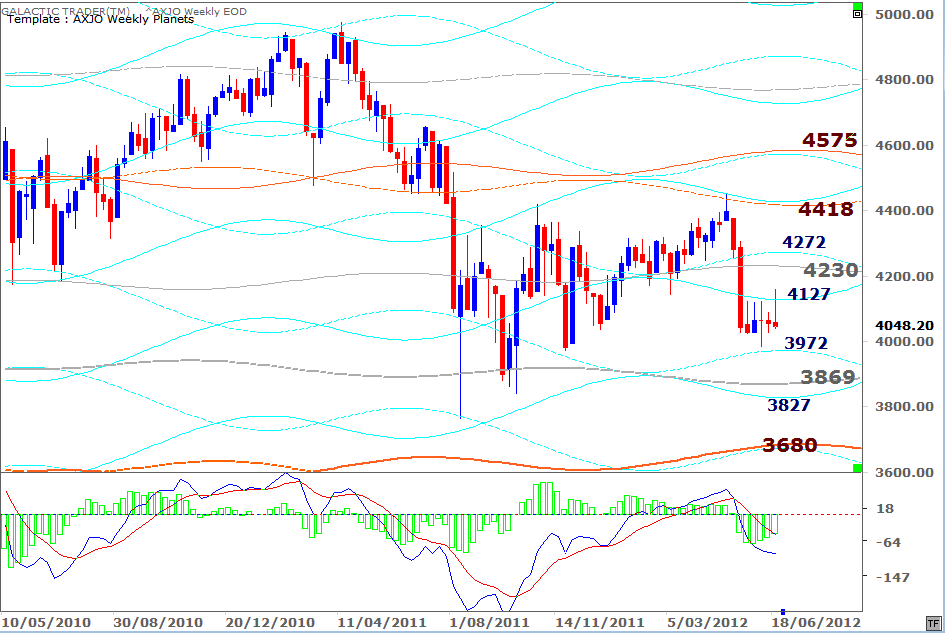Click the 3827 level label
Viewport: 945px width, 633px height.
(x=789, y=405)
